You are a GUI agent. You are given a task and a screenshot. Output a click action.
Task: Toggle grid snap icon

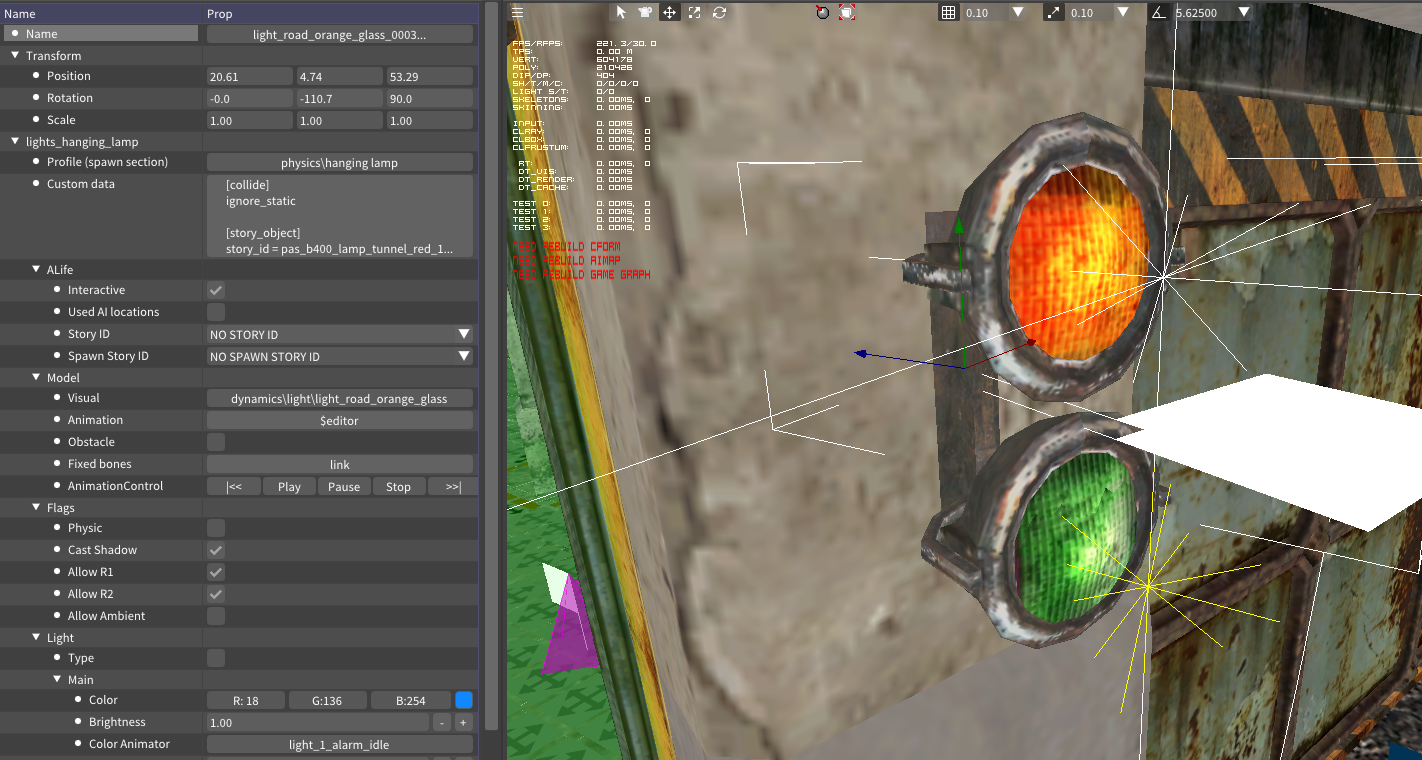coord(948,12)
